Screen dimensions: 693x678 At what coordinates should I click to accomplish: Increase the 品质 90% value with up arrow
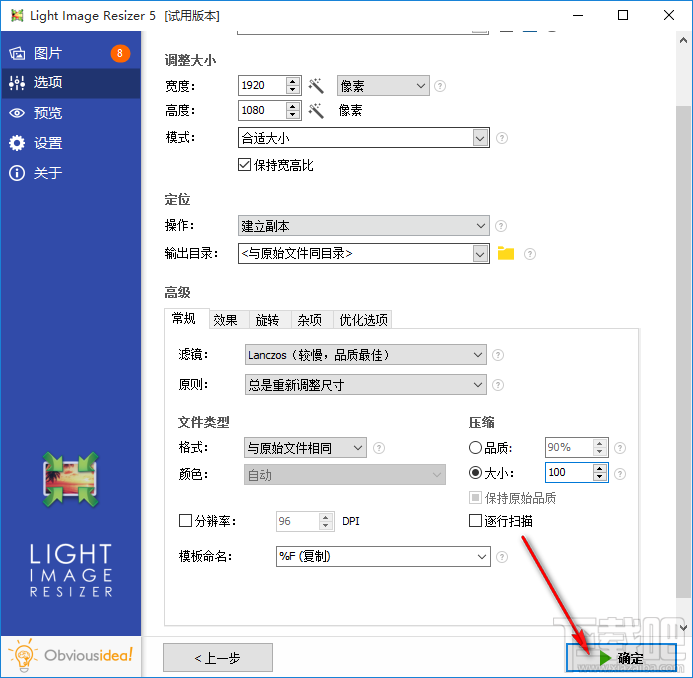(600, 443)
